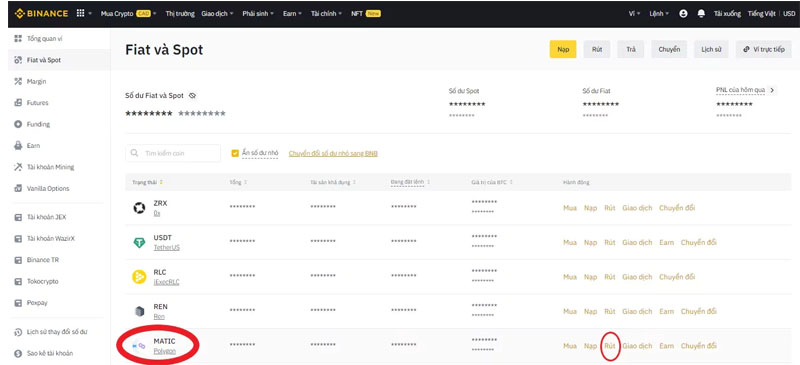The width and height of the screenshot is (800, 365).
Task: Click the Lịch sử thay đổi số dư icon
Action: point(18,332)
